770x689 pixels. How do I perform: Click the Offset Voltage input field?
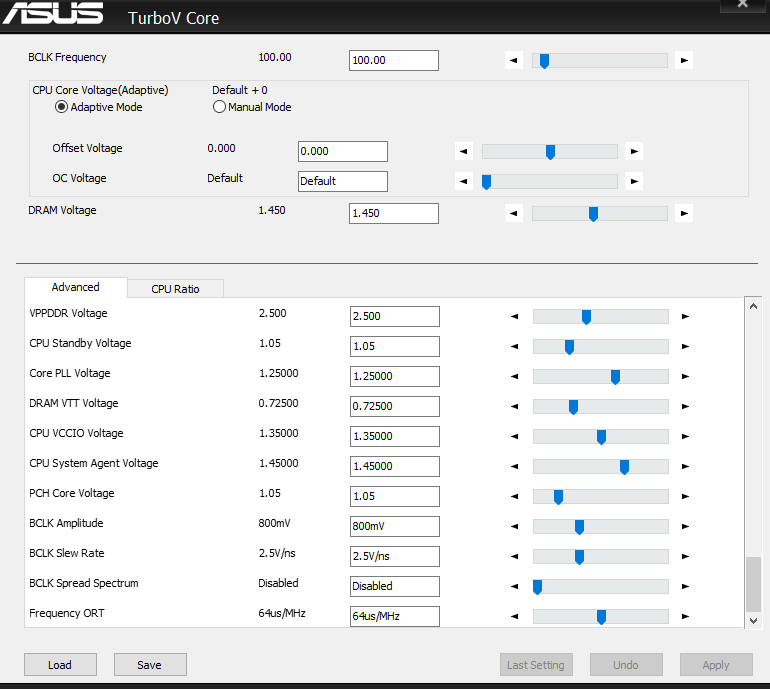pos(343,151)
